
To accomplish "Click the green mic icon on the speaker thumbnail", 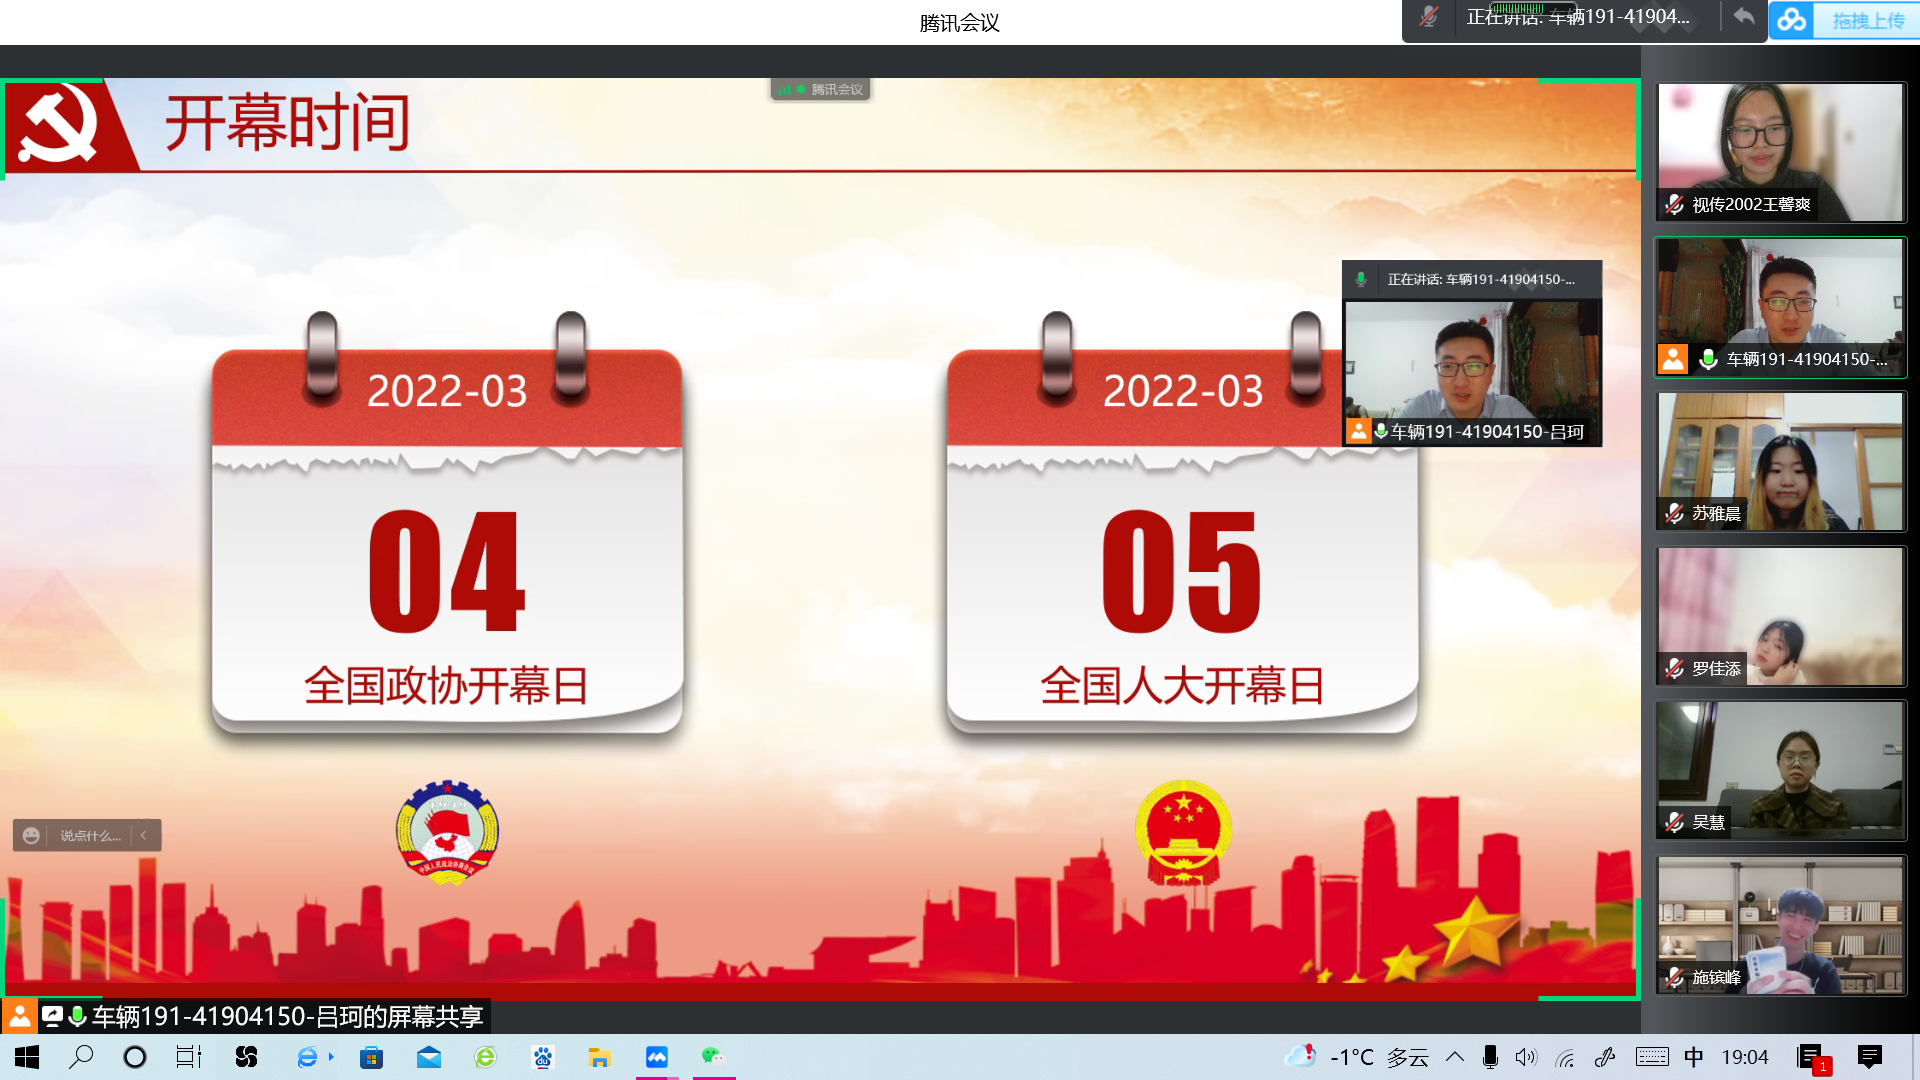I will click(1708, 359).
